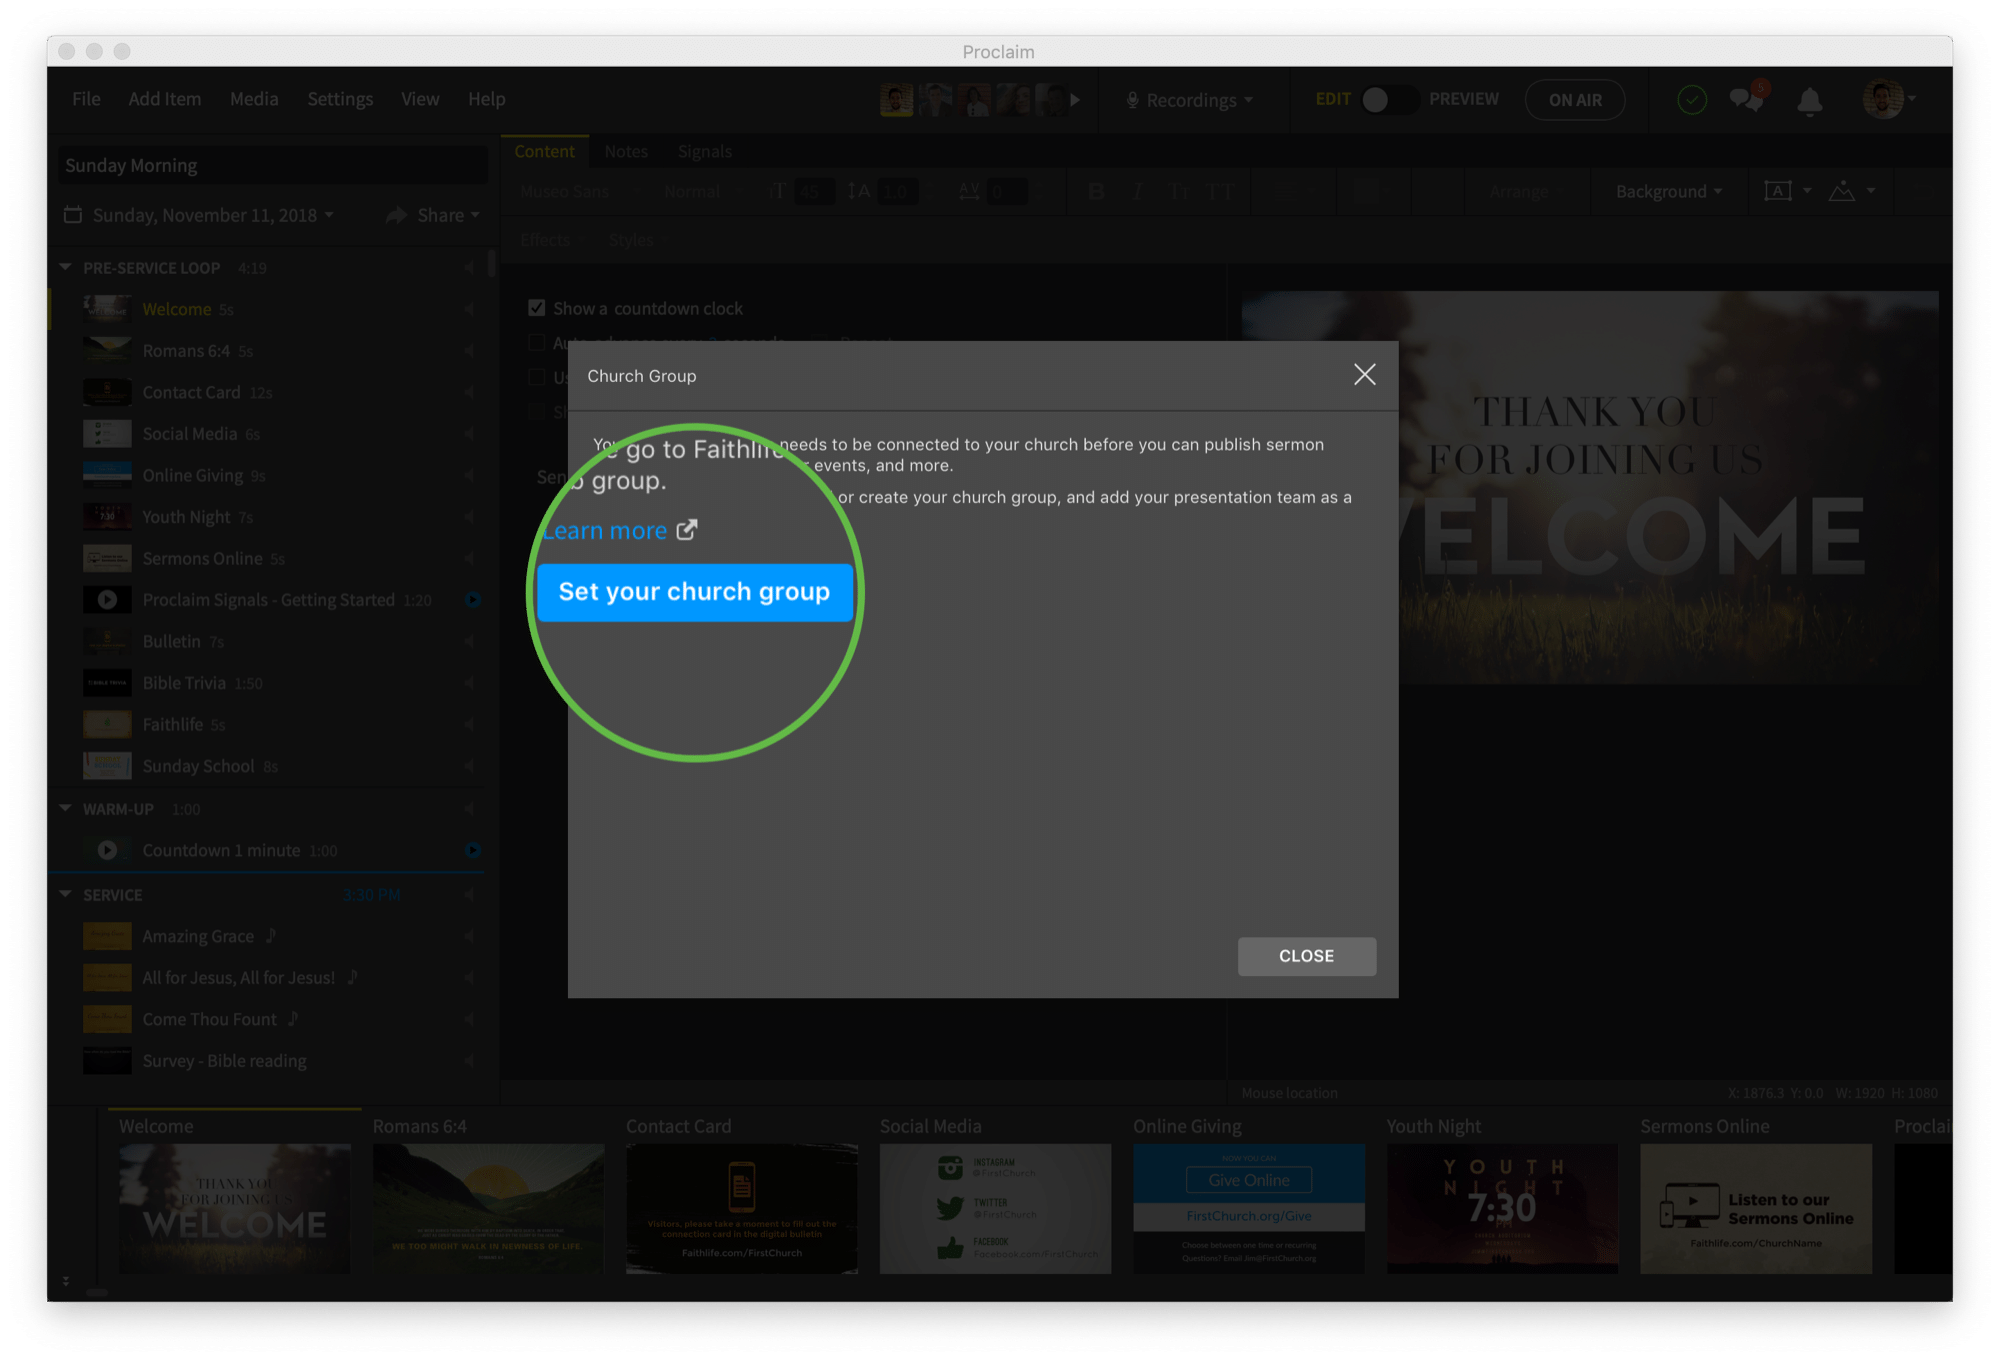Open the Background dropdown
This screenshot has height=1360, width=2000.
(1668, 191)
